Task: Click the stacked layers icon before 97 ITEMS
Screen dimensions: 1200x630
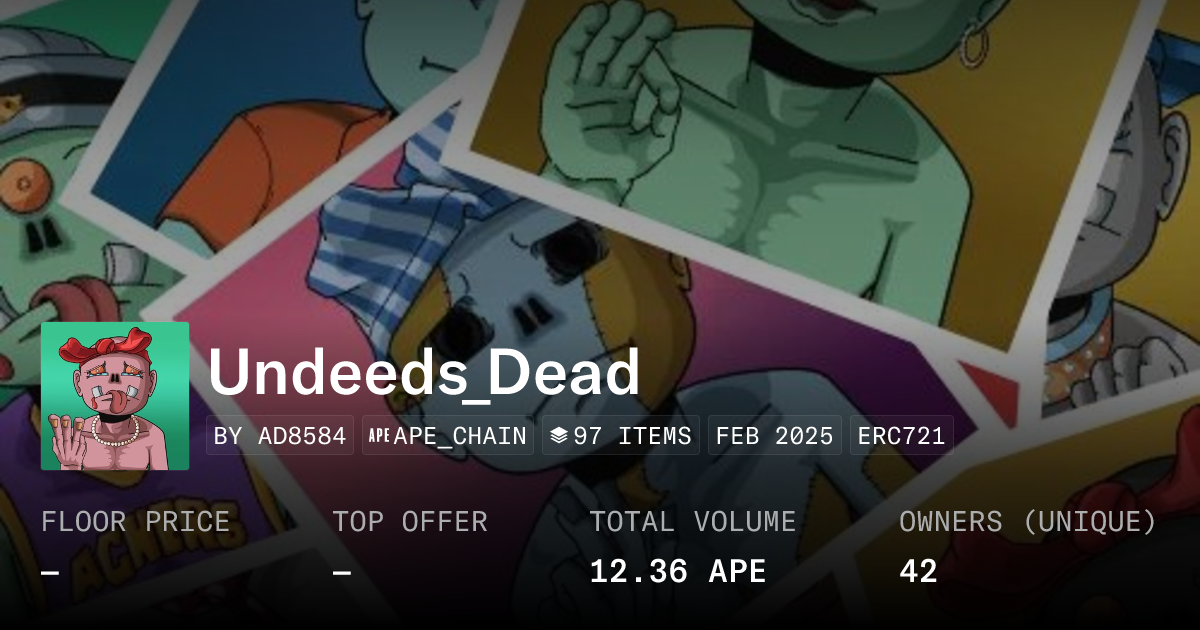Action: pyautogui.click(x=559, y=436)
